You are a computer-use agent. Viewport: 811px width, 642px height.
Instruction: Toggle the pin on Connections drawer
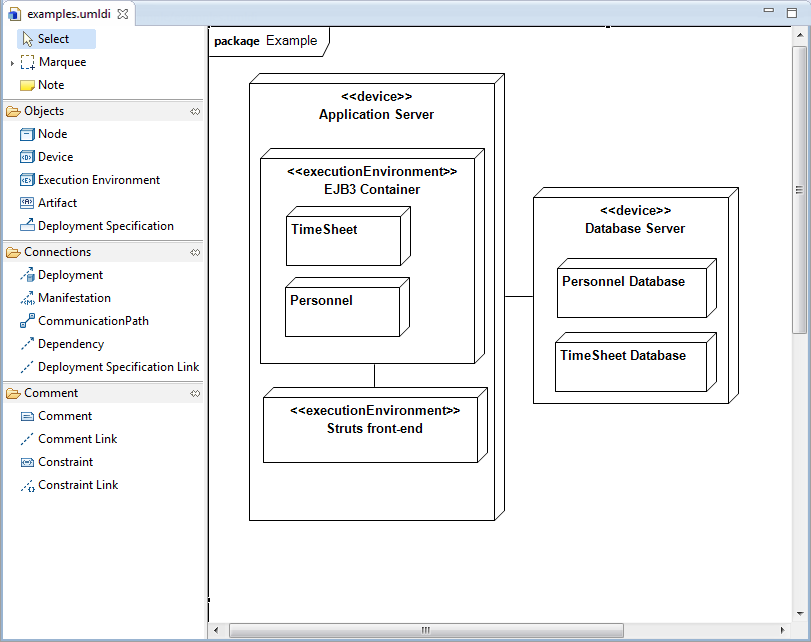click(195, 253)
